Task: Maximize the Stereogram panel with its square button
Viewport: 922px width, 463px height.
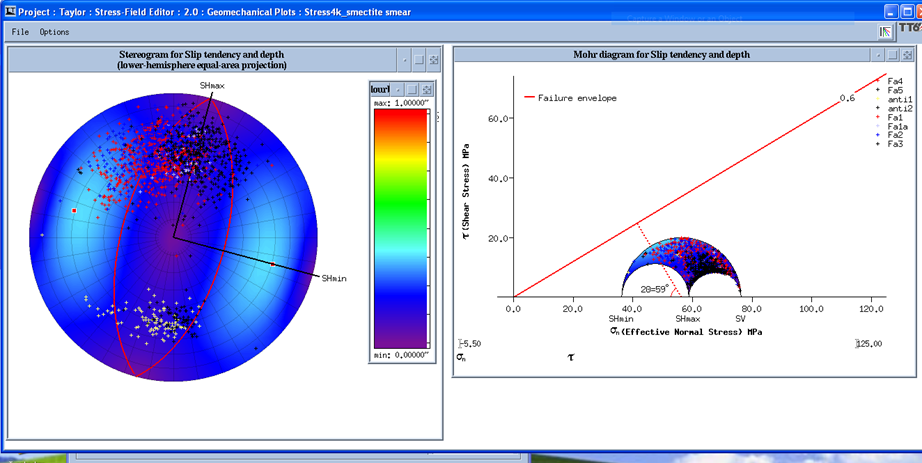Action: pos(419,59)
